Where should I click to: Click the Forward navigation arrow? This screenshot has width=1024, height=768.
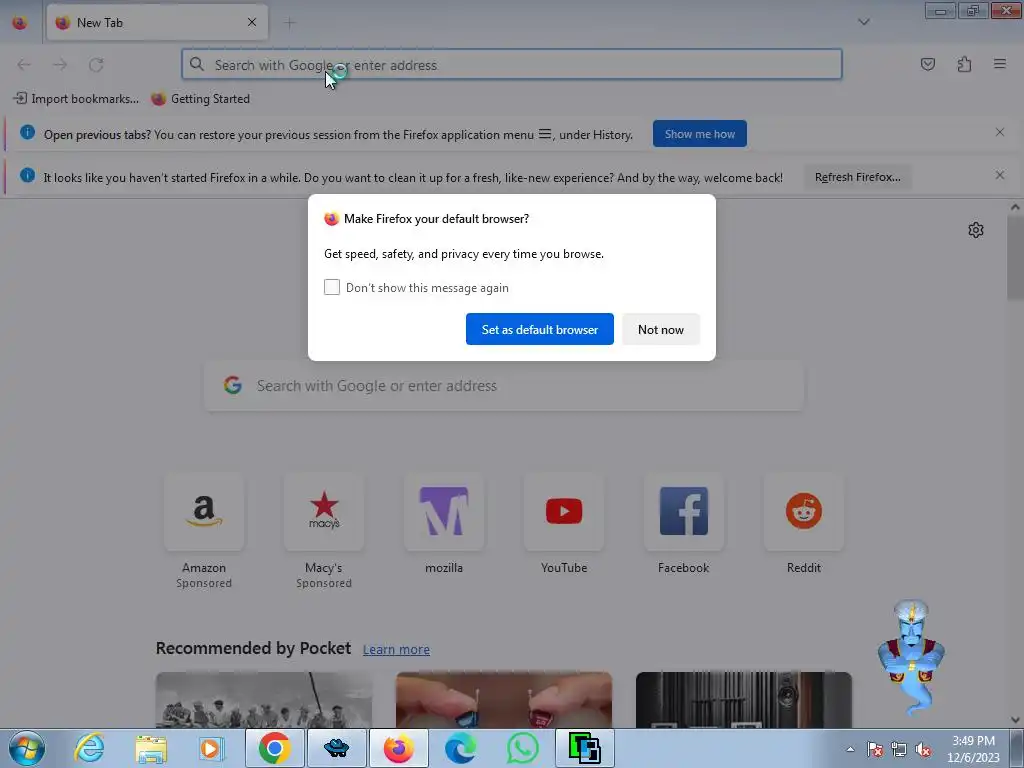tap(60, 65)
